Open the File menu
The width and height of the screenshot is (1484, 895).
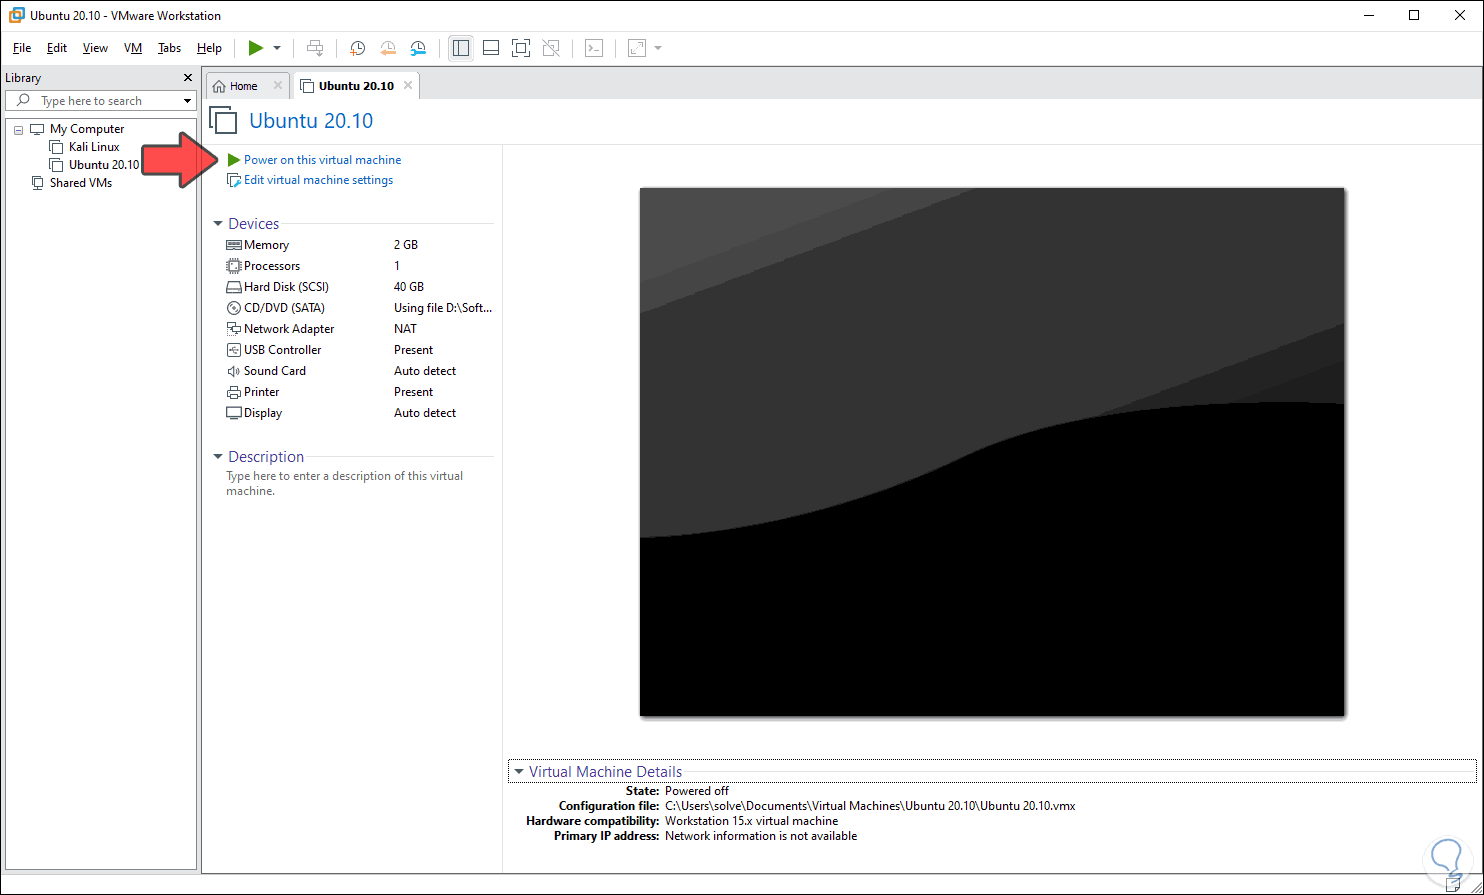(22, 48)
